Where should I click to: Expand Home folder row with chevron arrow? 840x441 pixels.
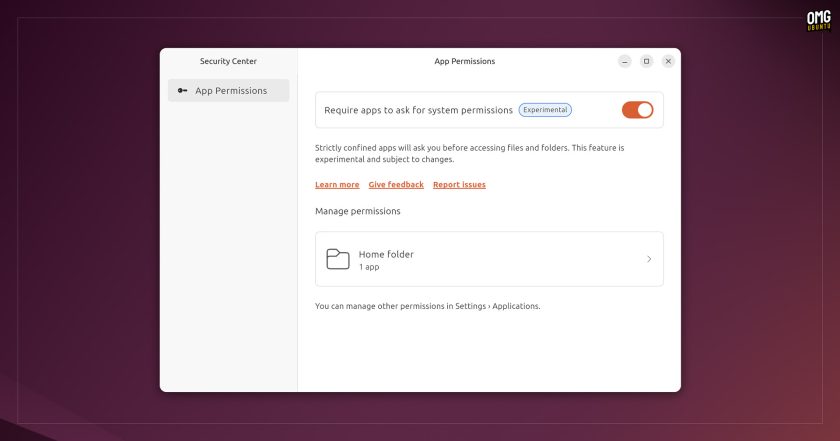[x=649, y=259]
